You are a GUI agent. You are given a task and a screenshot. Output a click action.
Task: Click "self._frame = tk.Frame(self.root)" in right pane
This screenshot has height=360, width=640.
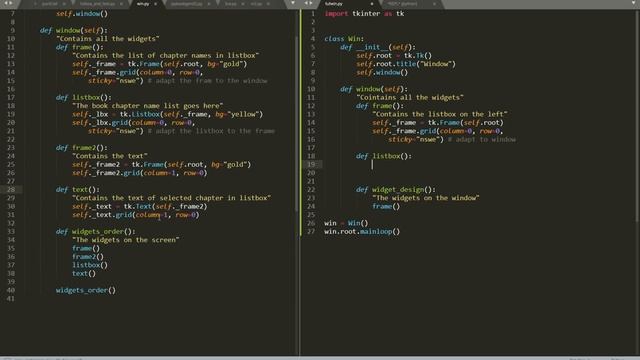pos(438,122)
